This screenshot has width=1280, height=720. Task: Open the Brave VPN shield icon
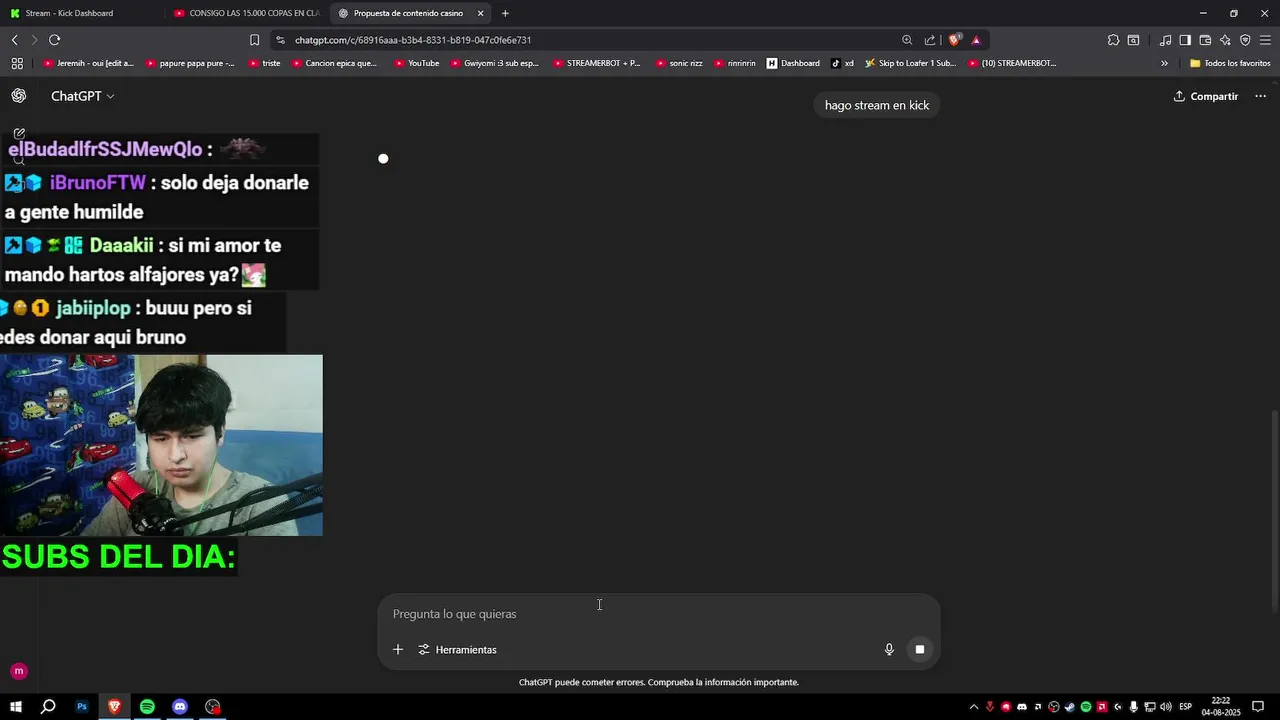1245,40
